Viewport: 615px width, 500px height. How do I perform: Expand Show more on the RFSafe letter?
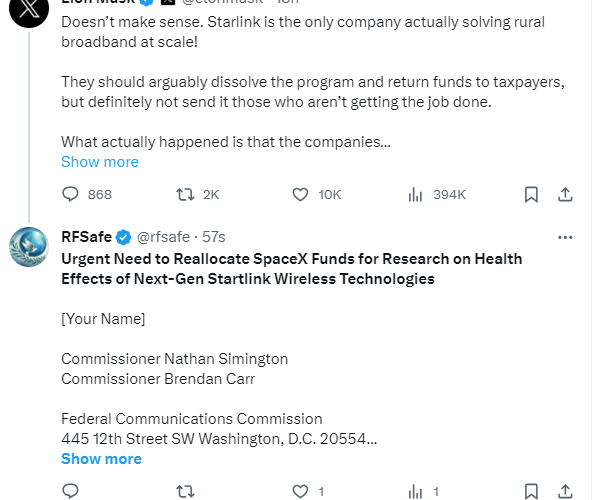click(101, 459)
